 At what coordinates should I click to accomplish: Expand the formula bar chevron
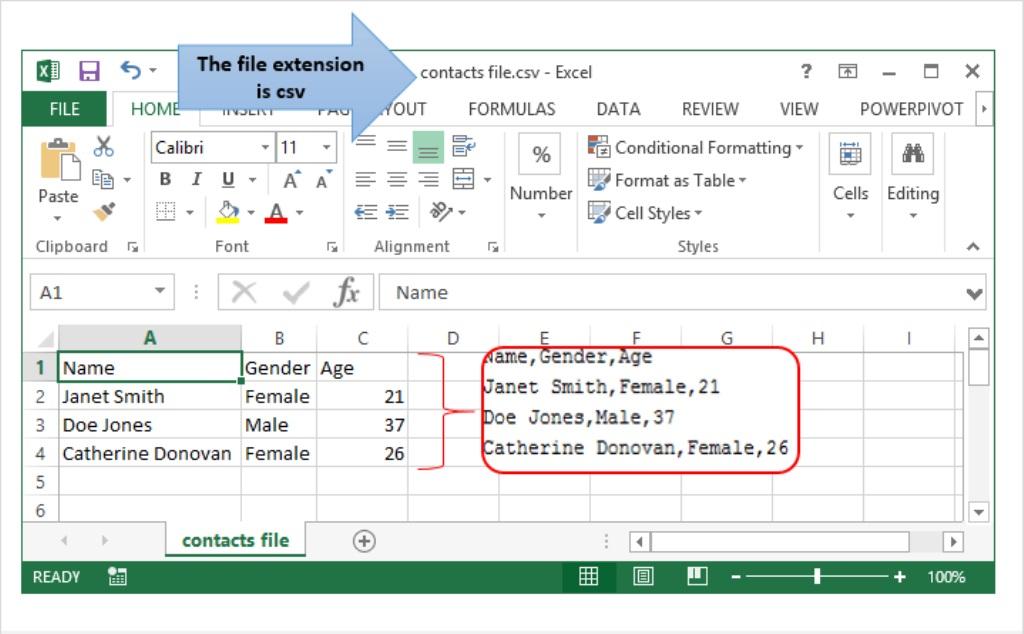click(974, 294)
